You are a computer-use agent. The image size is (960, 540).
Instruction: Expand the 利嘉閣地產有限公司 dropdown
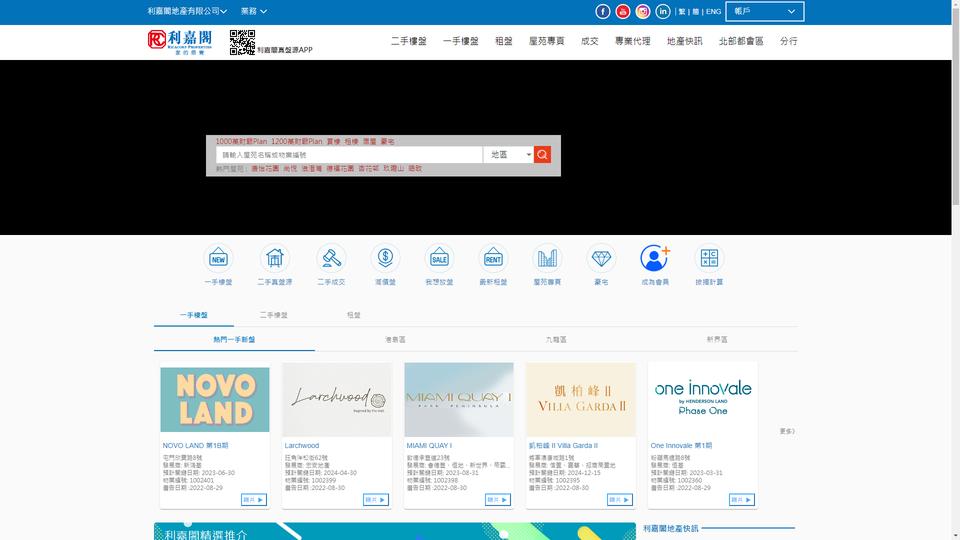pyautogui.click(x=187, y=11)
